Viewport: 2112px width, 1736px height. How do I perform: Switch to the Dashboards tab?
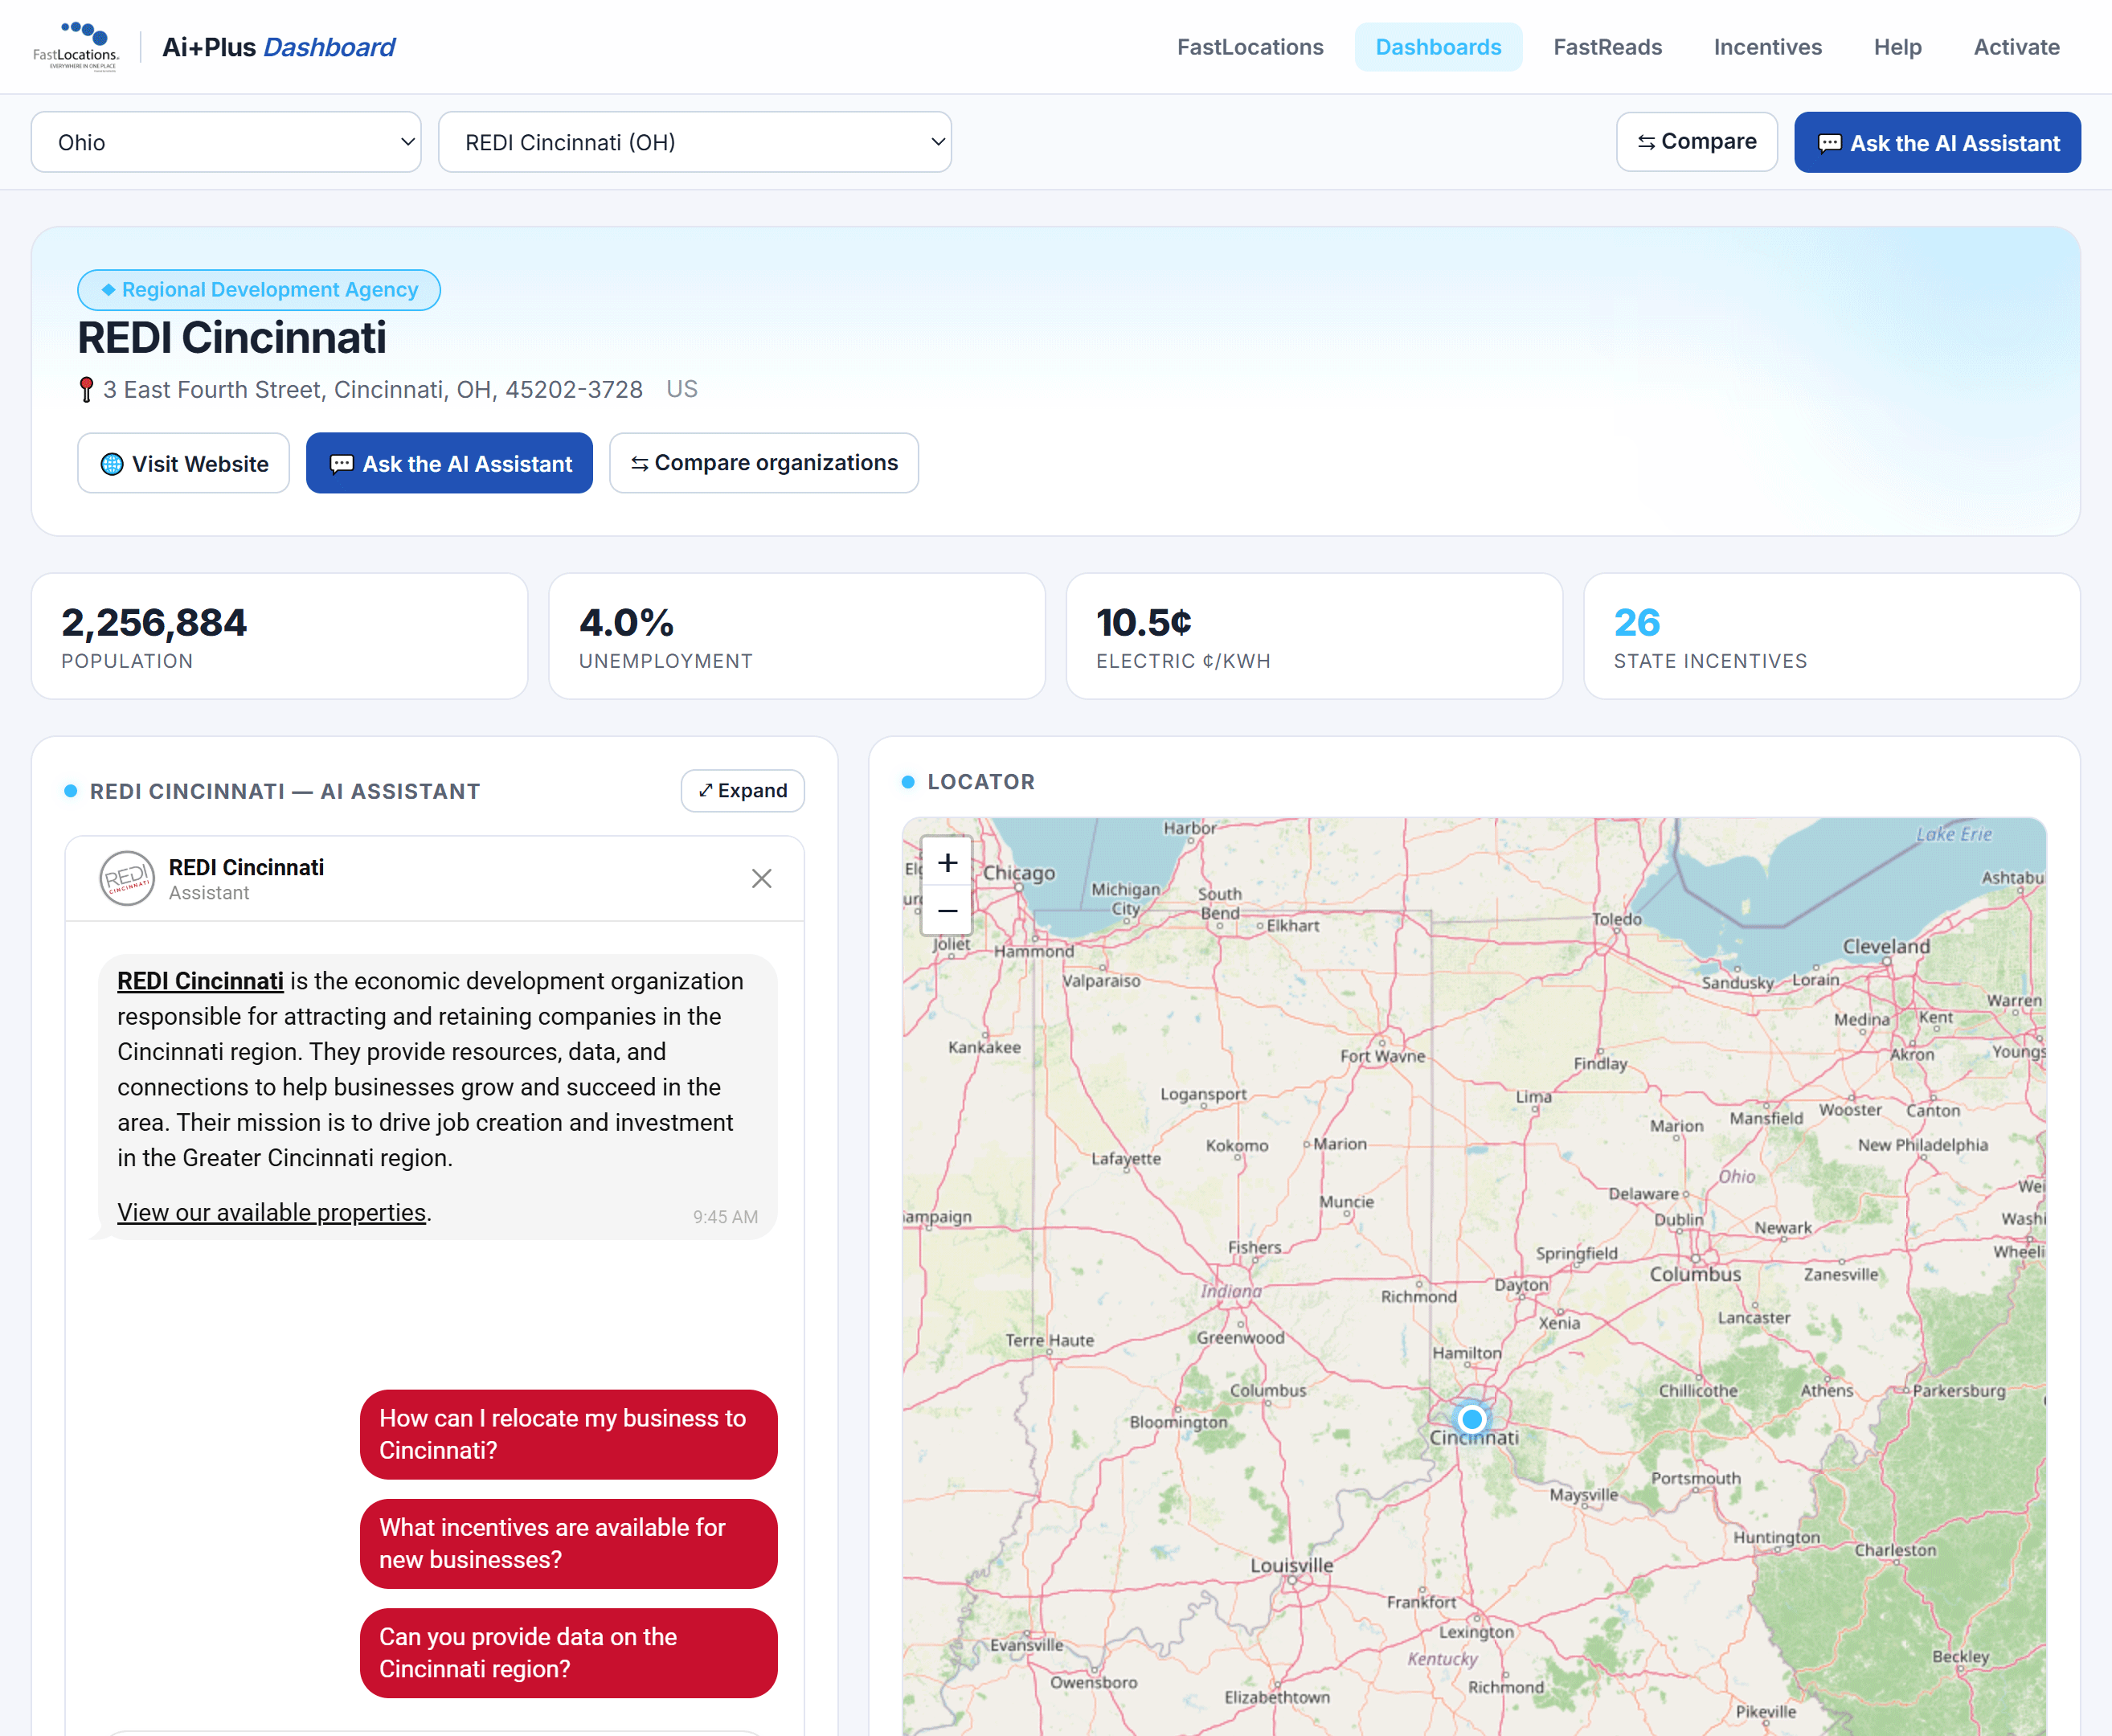coord(1438,47)
